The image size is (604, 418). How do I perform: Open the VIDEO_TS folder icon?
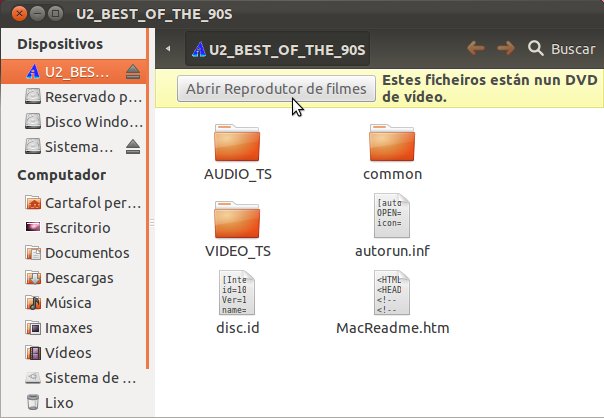237,220
